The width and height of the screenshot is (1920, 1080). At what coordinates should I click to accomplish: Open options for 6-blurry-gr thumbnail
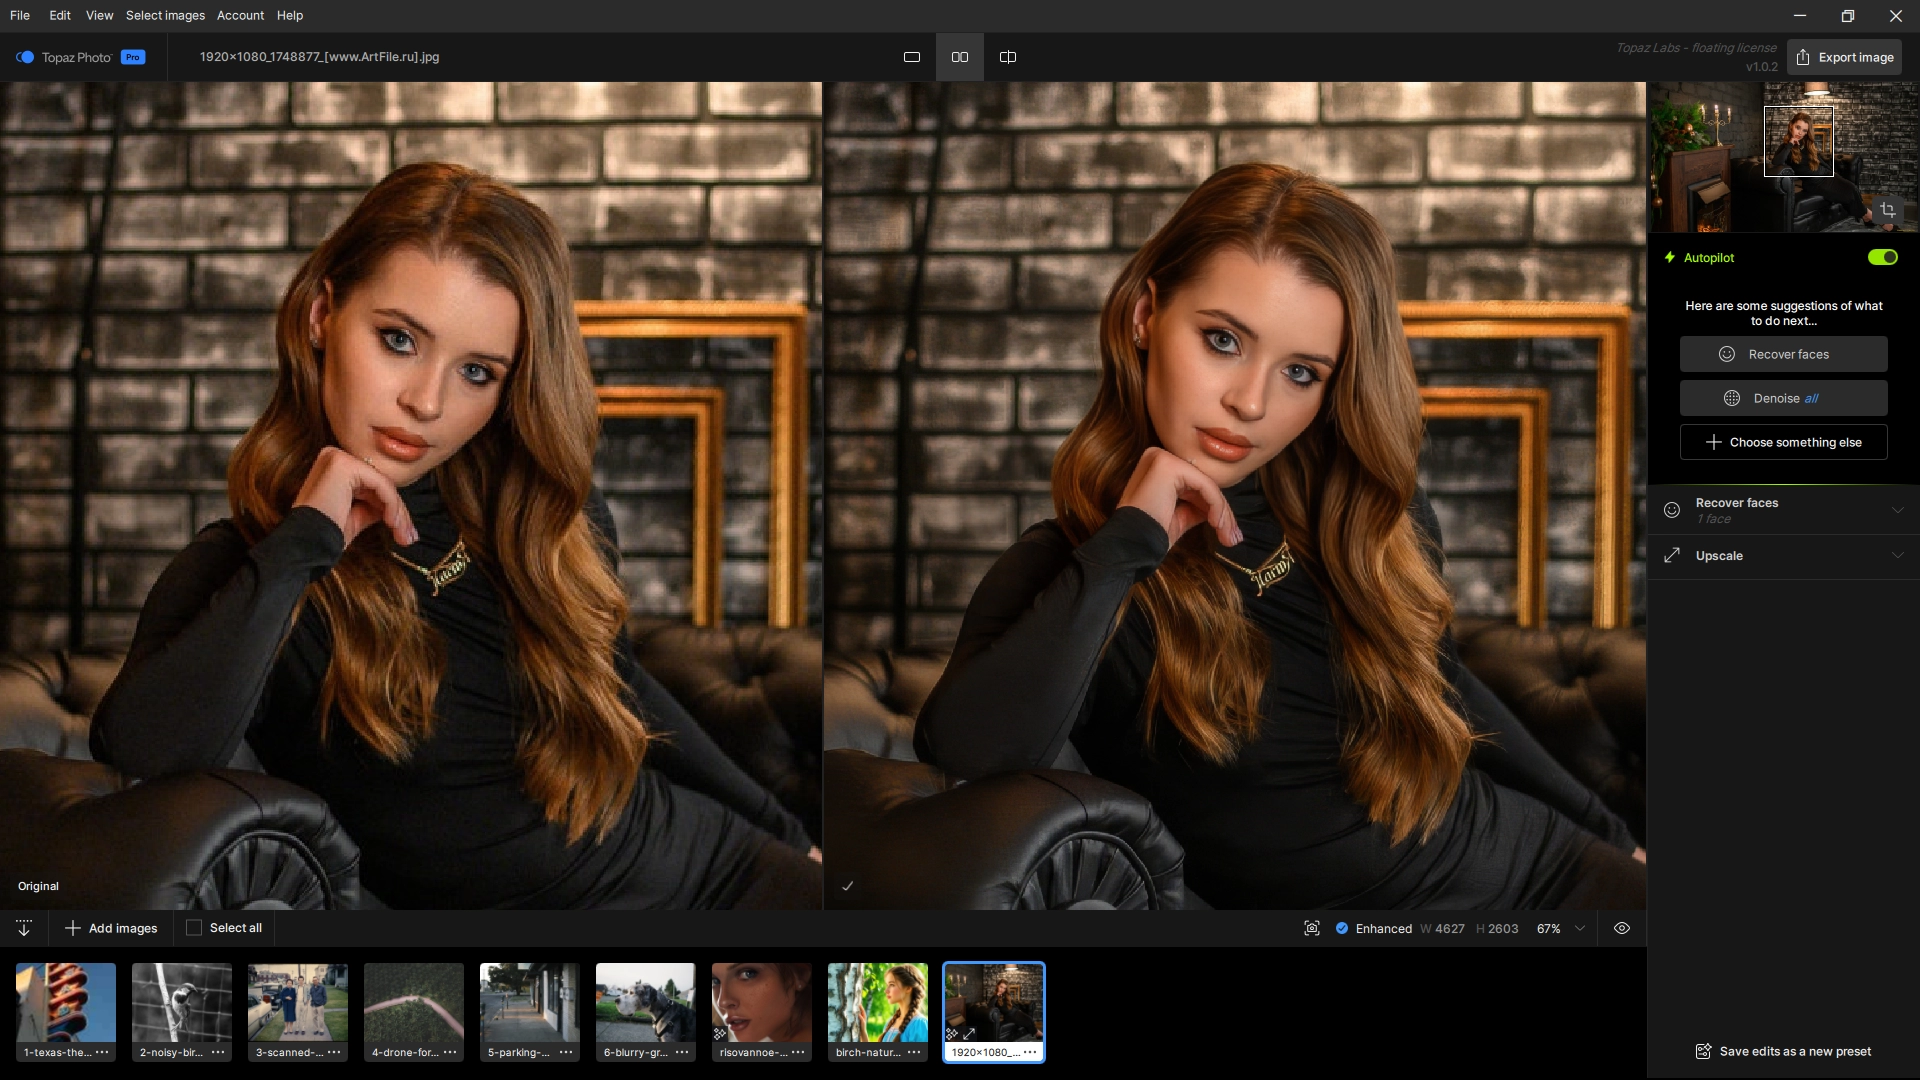click(682, 1052)
